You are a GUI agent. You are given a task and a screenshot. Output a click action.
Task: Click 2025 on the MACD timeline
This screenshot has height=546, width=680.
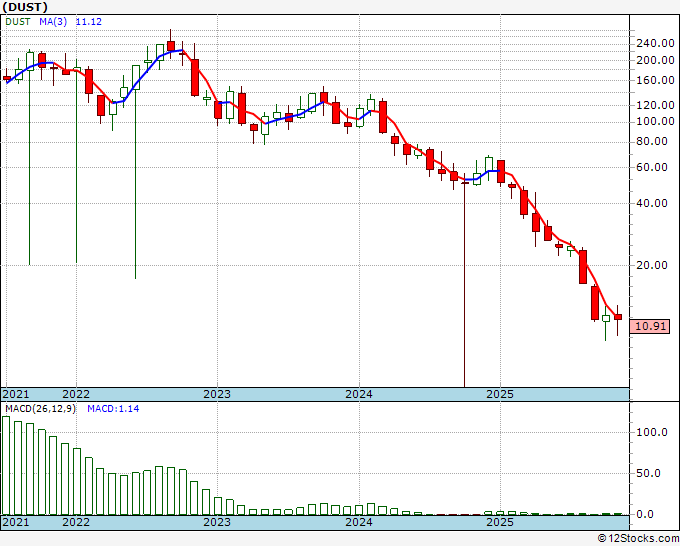[500, 522]
